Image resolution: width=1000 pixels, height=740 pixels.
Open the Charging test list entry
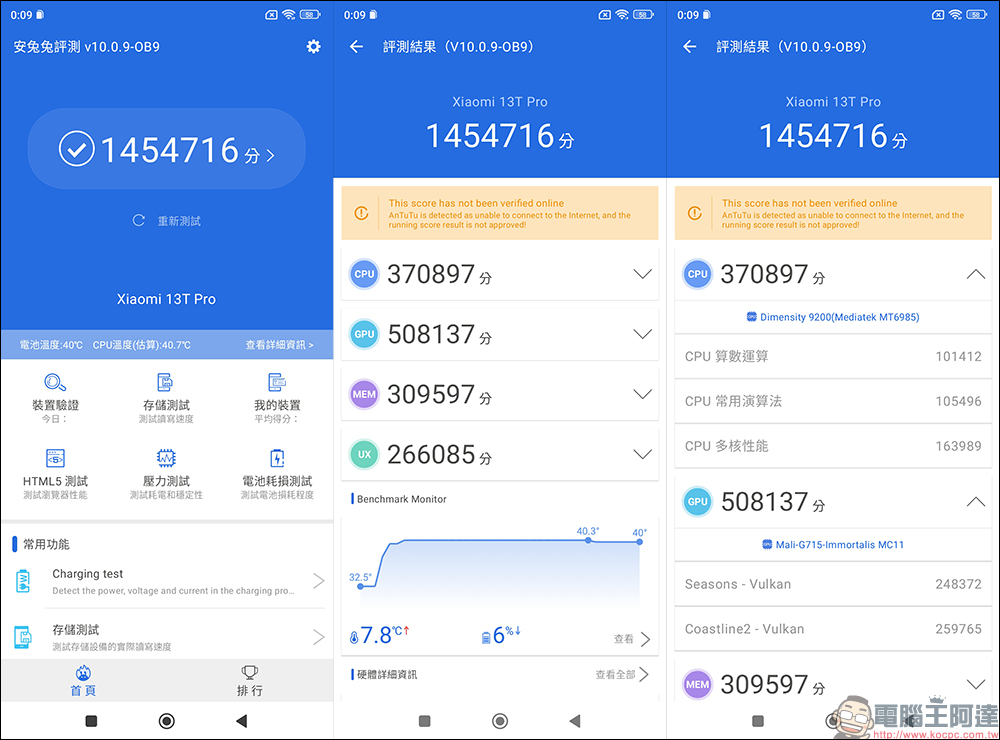(167, 581)
